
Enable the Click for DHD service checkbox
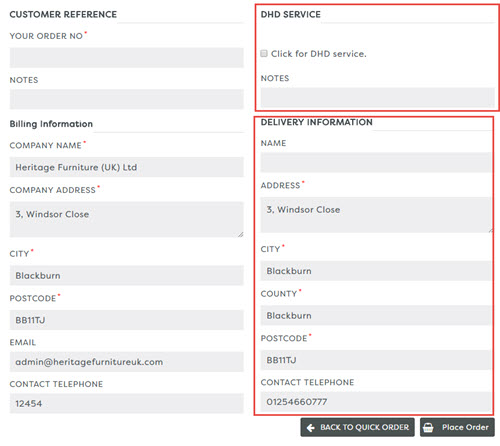(264, 53)
